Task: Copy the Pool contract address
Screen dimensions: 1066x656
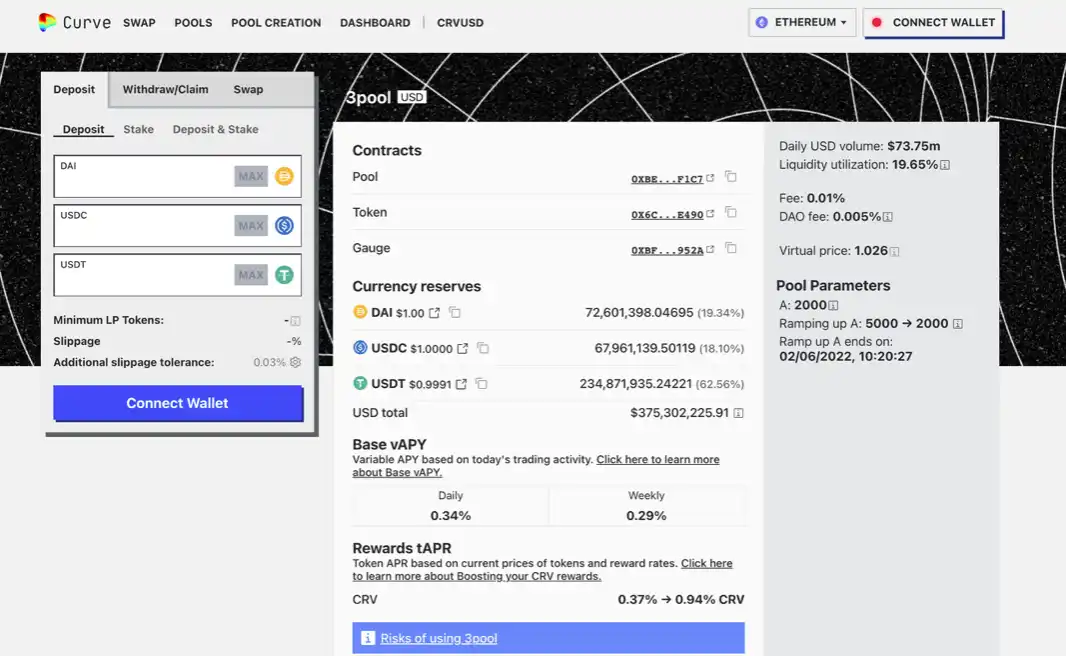Action: click(x=731, y=177)
